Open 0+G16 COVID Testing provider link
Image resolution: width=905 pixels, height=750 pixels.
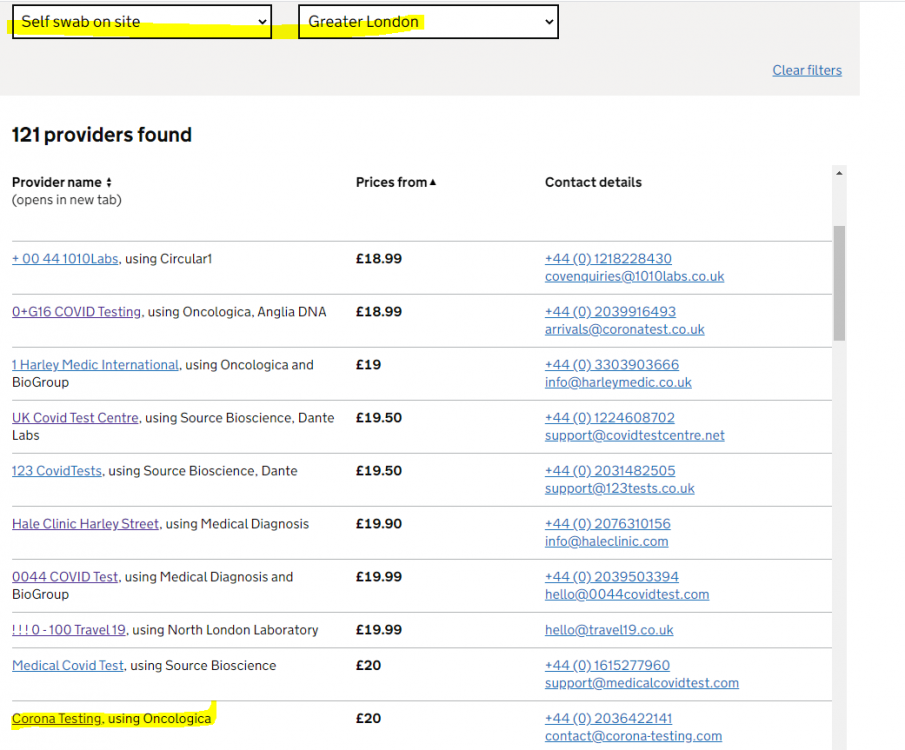click(76, 312)
